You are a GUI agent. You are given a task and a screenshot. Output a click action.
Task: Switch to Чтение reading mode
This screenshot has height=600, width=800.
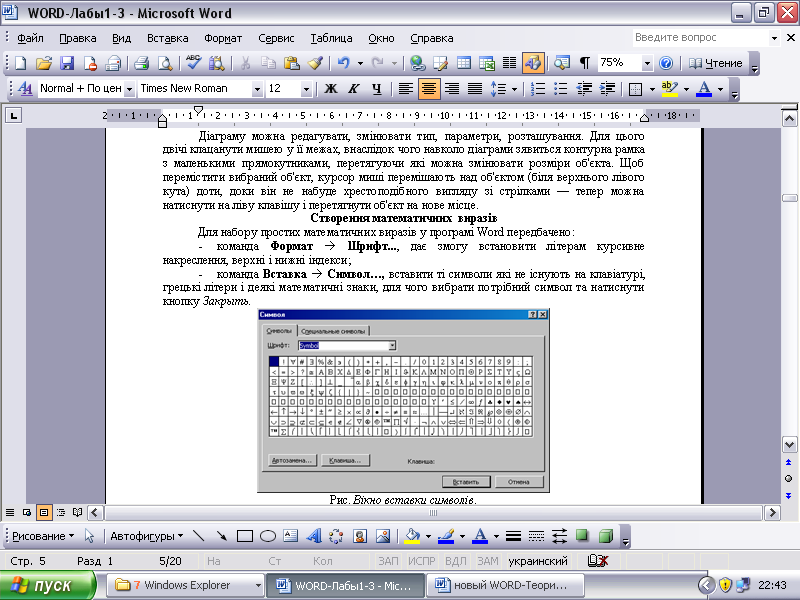click(716, 63)
